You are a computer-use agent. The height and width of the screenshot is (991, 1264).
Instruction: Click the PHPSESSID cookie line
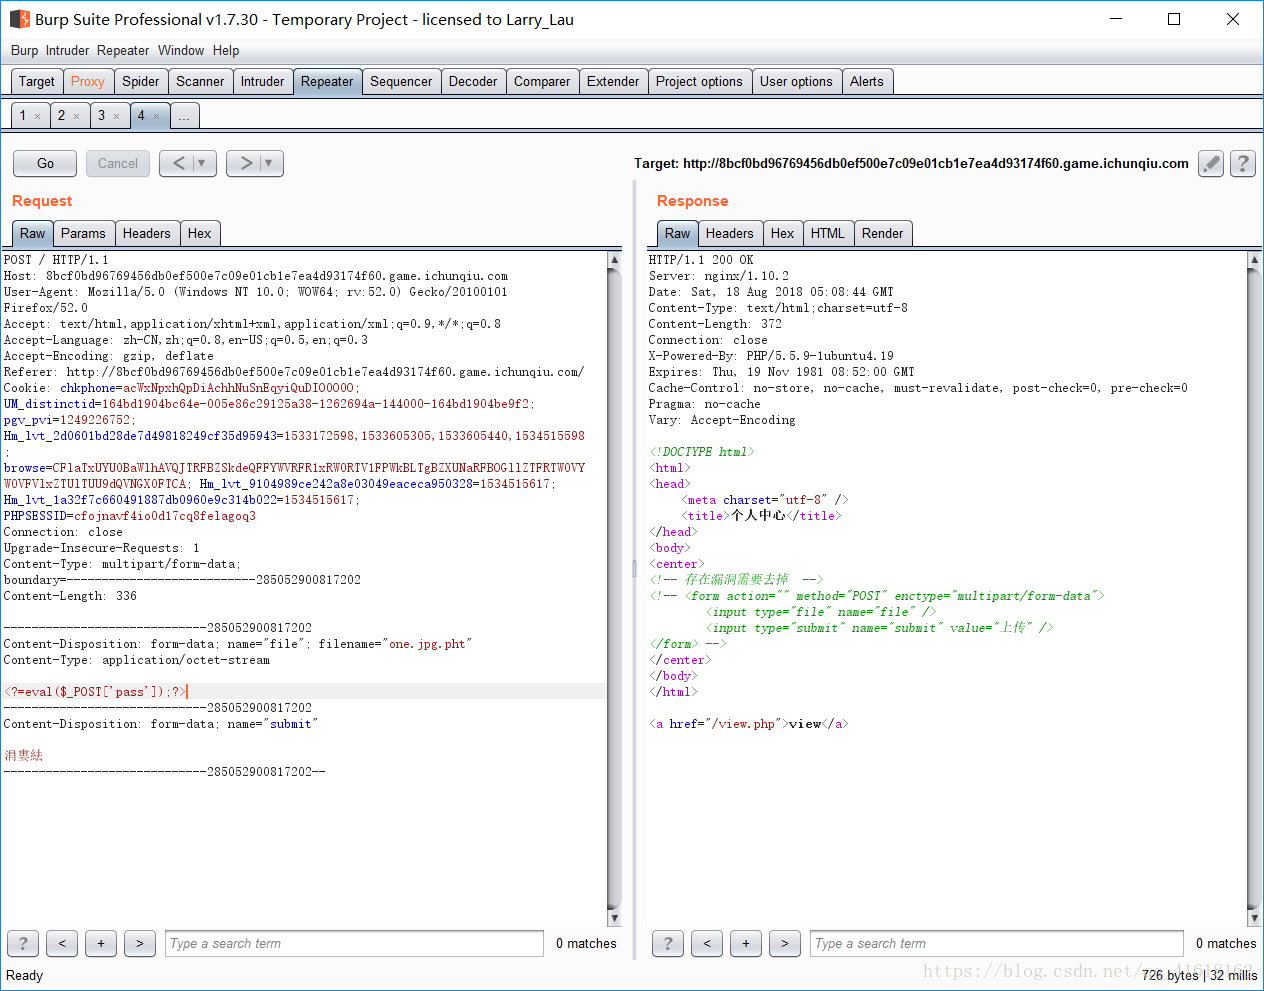pos(130,516)
